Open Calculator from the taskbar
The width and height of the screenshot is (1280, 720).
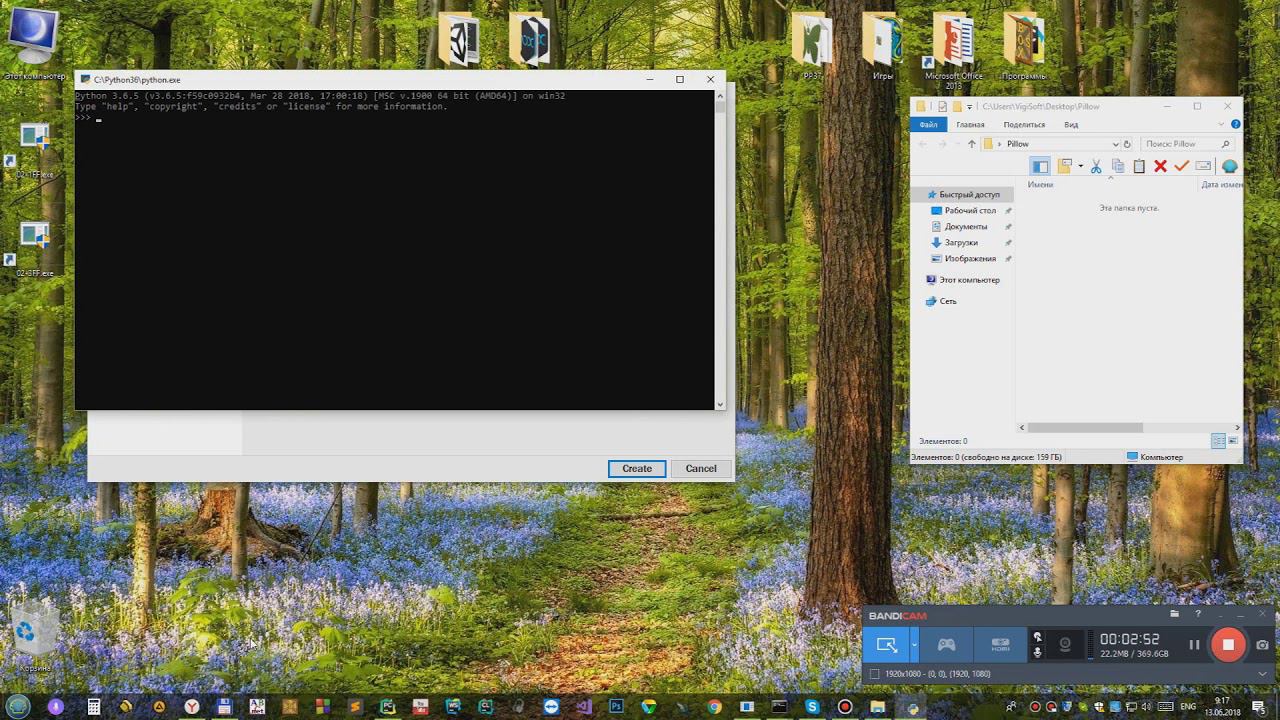pyautogui.click(x=94, y=707)
